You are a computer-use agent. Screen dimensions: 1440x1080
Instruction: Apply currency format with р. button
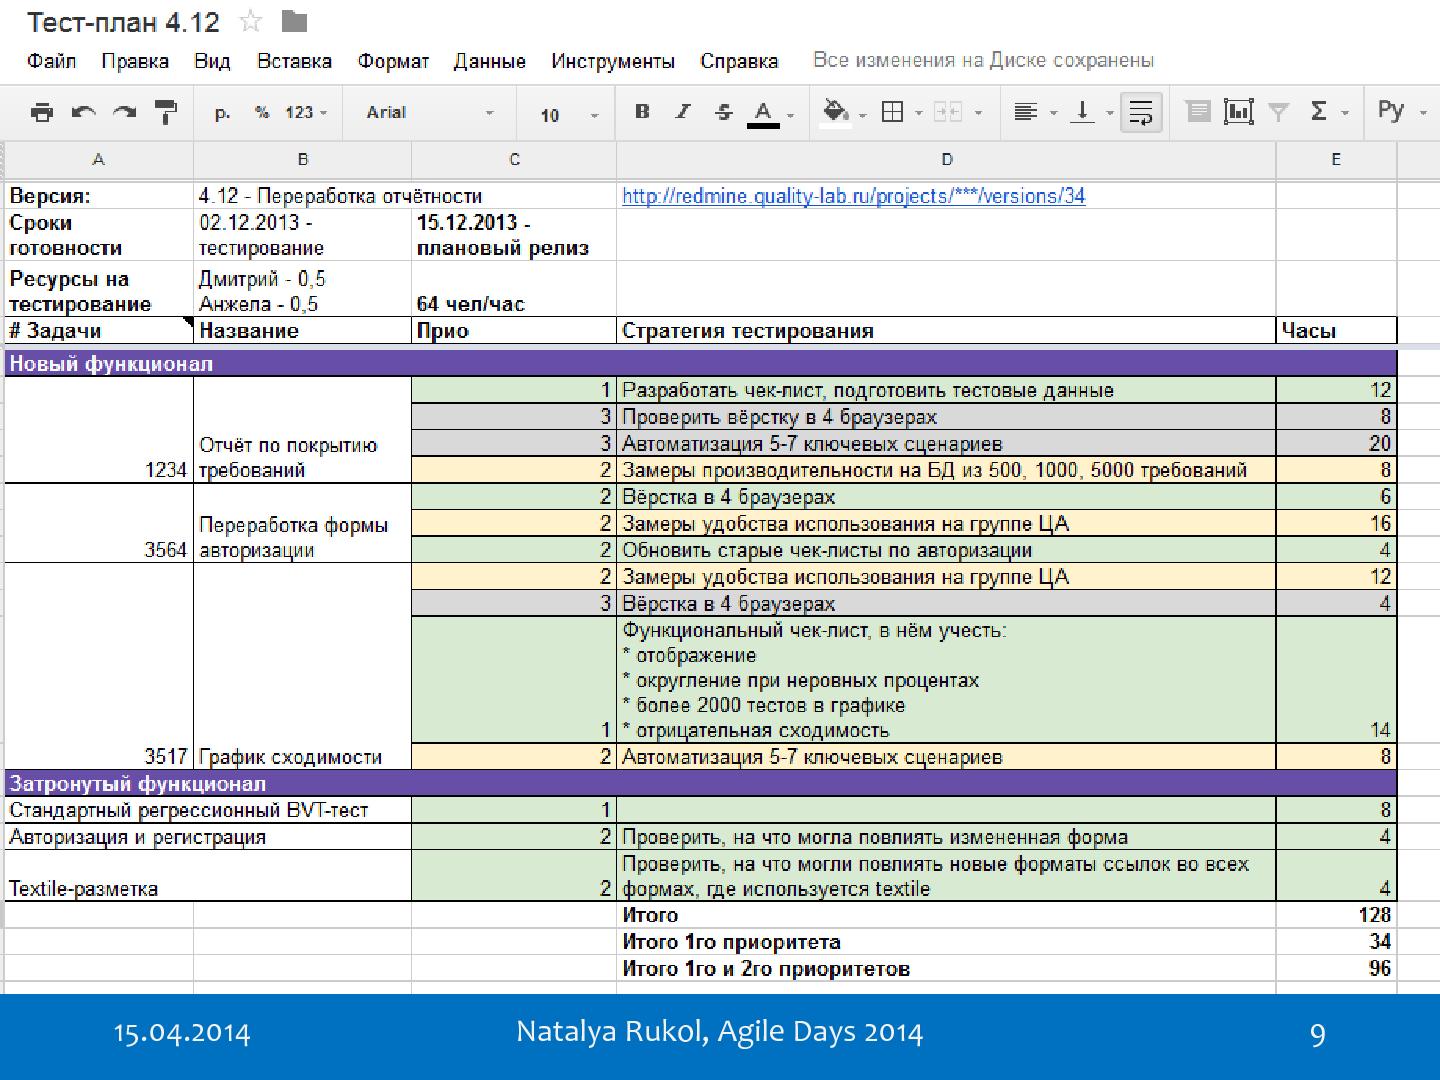222,113
